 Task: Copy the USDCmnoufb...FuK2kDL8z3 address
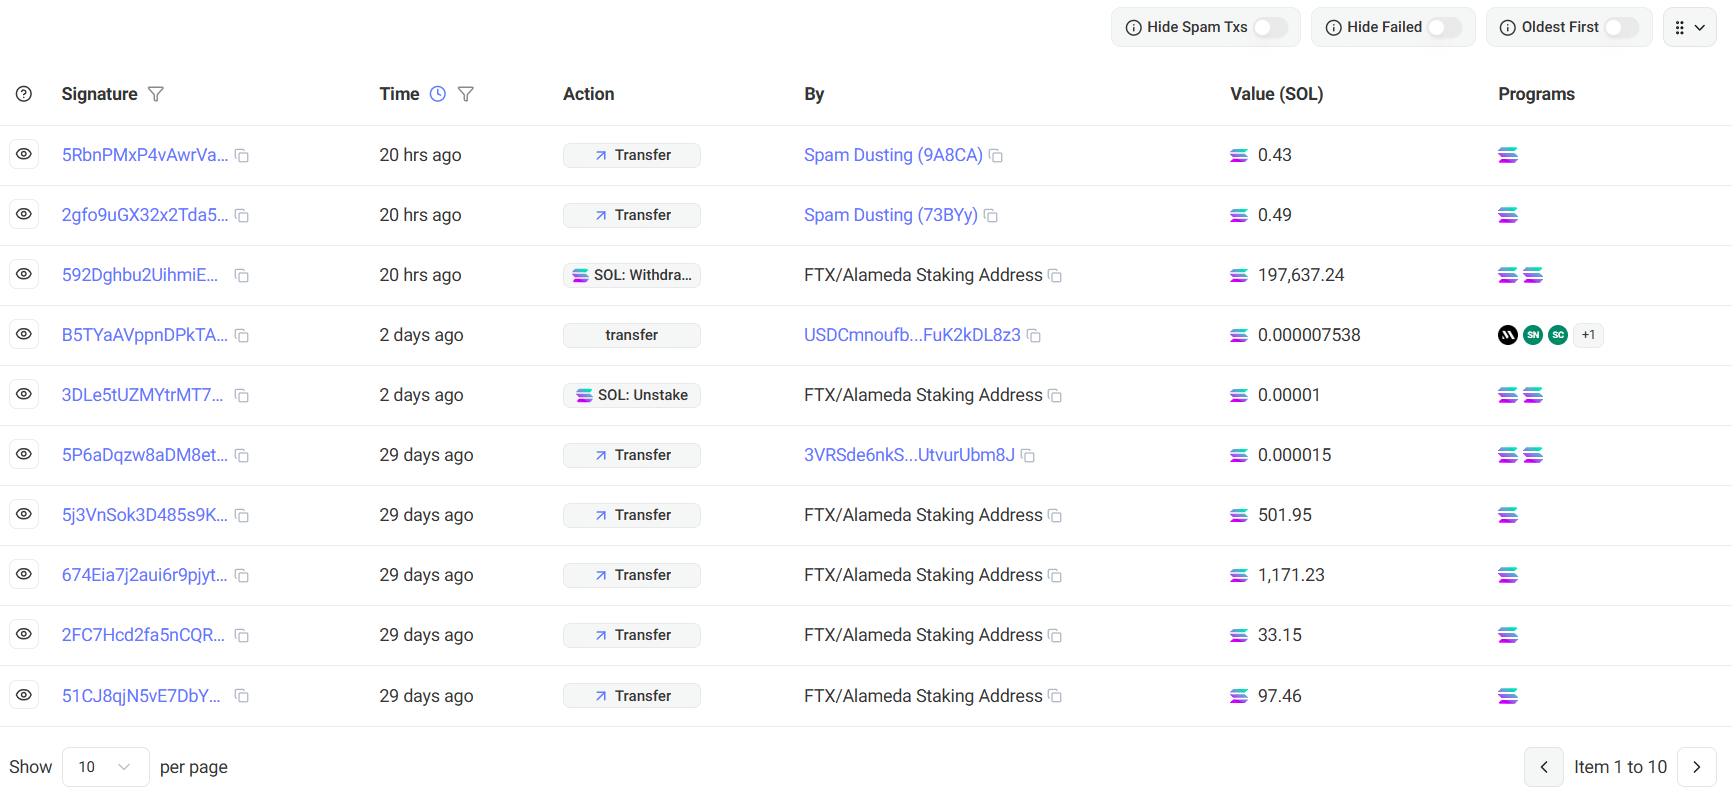pyautogui.click(x=1034, y=336)
